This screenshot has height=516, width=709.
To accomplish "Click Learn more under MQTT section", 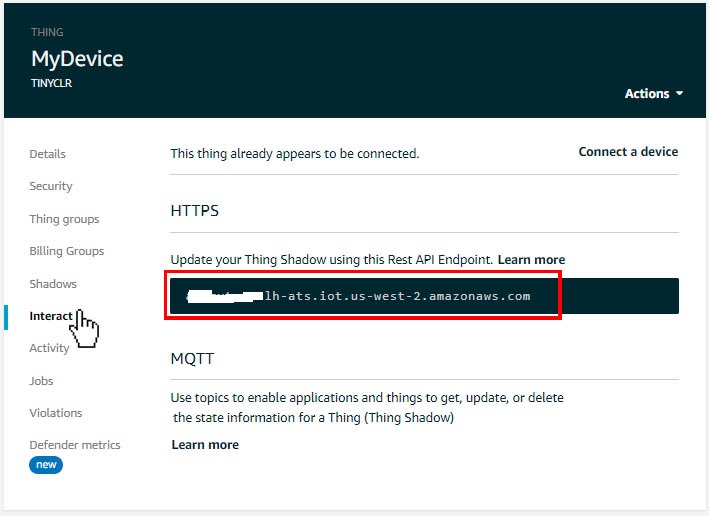I will click(205, 445).
